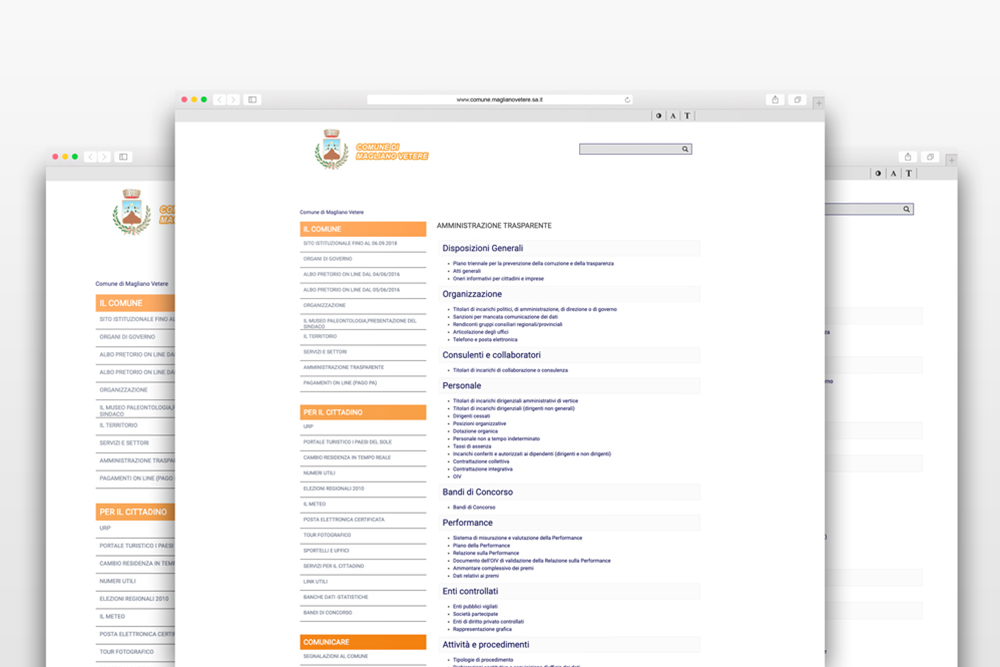This screenshot has width=1000, height=667.
Task: Open the Tipologie di procedimento link
Action: tap(483, 660)
